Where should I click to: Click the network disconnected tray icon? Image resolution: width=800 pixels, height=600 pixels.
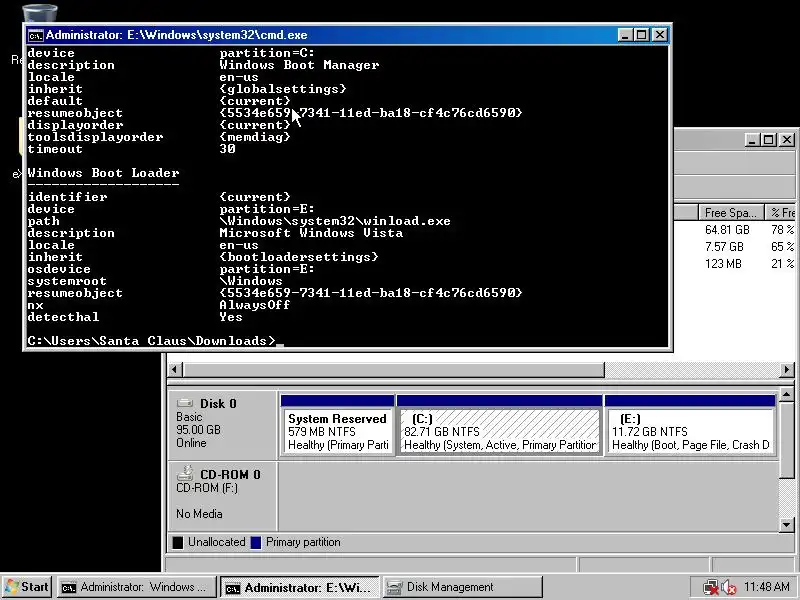click(711, 587)
